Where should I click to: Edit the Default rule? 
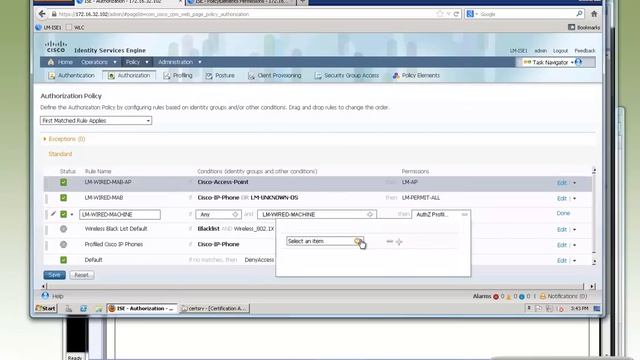coord(562,260)
